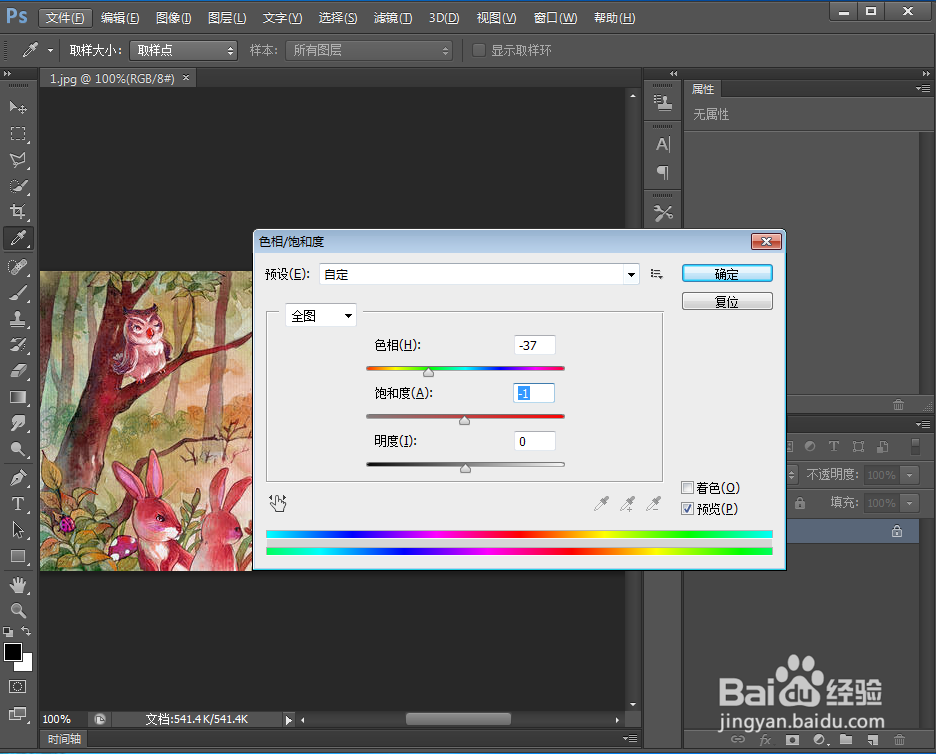Click the foreground color swatch
Viewport: 936px width, 754px height.
(13, 652)
